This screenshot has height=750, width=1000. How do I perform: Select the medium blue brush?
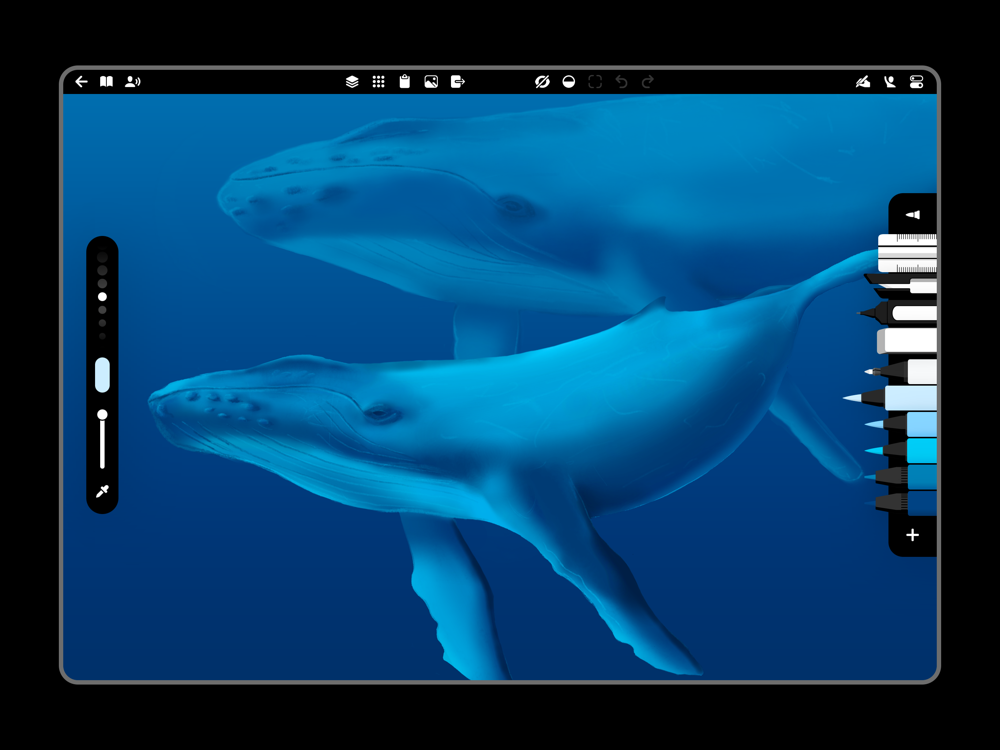[x=901, y=476]
